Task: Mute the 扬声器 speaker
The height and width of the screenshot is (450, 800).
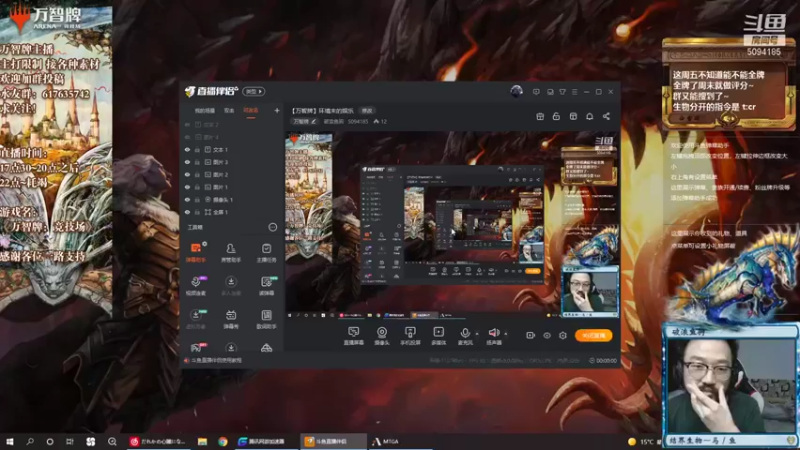Action: pos(494,336)
